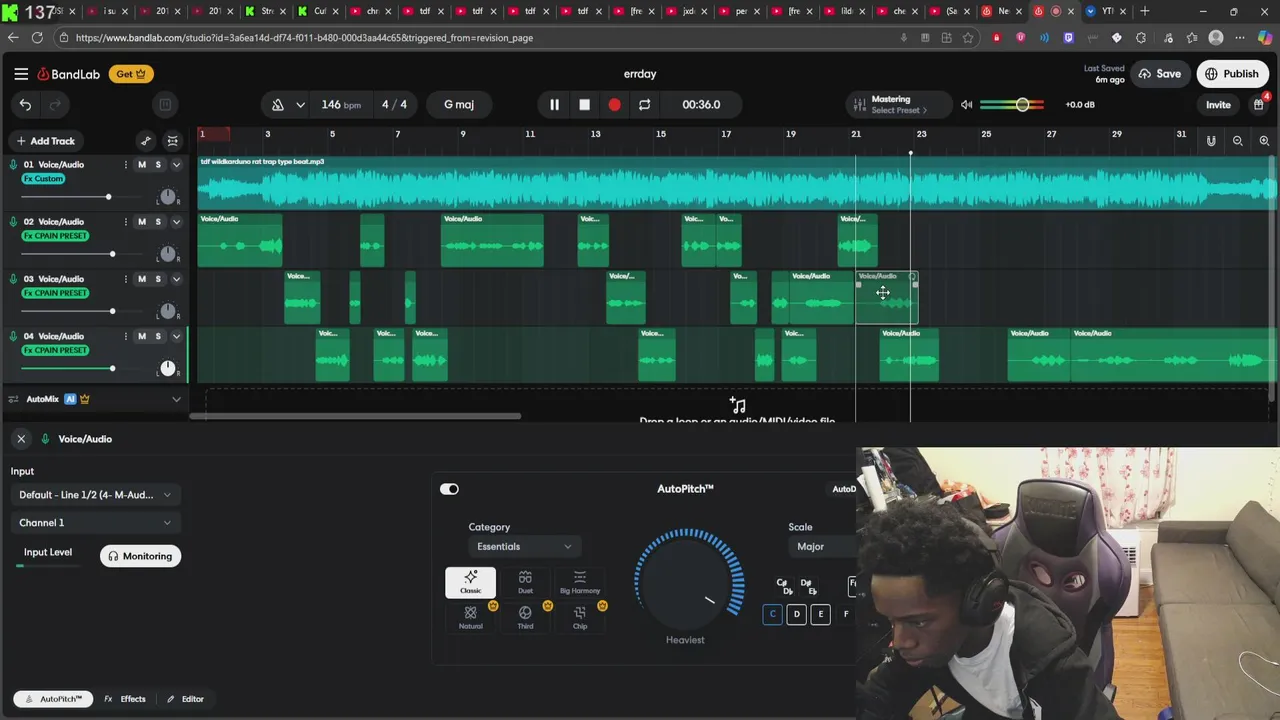Image resolution: width=1280 pixels, height=720 pixels.
Task: Open the BandLab hamburger menu
Action: point(21,74)
